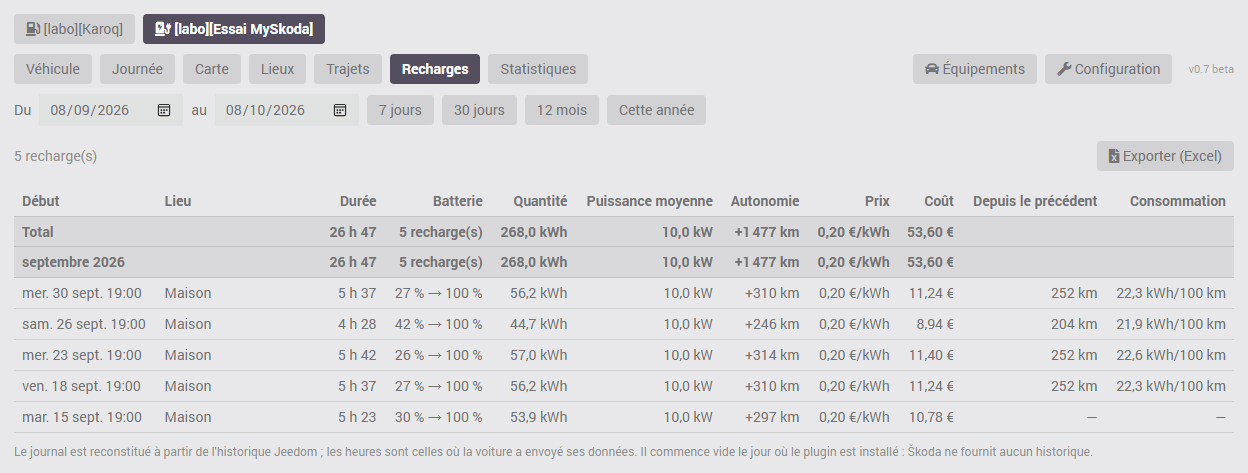The width and height of the screenshot is (1248, 473).
Task: Click the 57,0 kWh quantity cell
Action: tap(539, 355)
